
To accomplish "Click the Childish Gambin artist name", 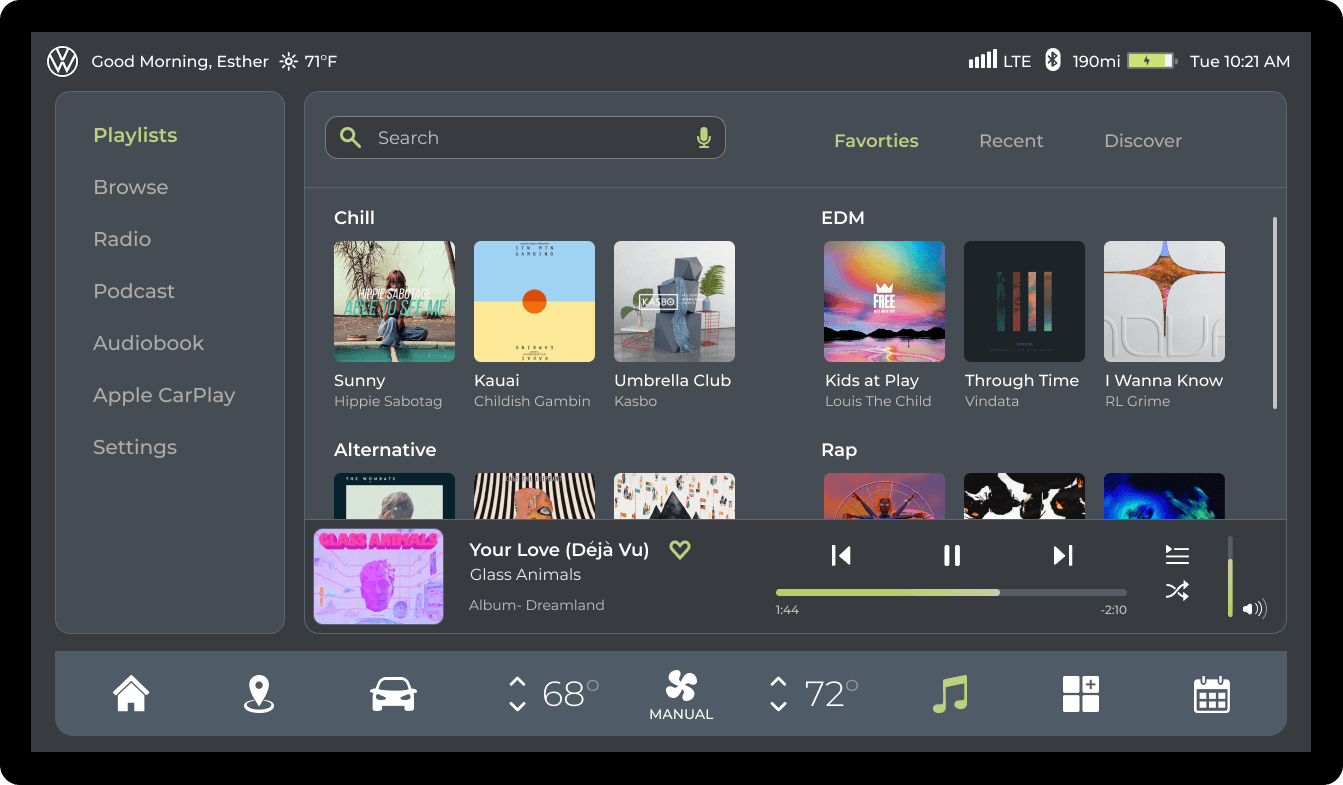I will click(532, 401).
